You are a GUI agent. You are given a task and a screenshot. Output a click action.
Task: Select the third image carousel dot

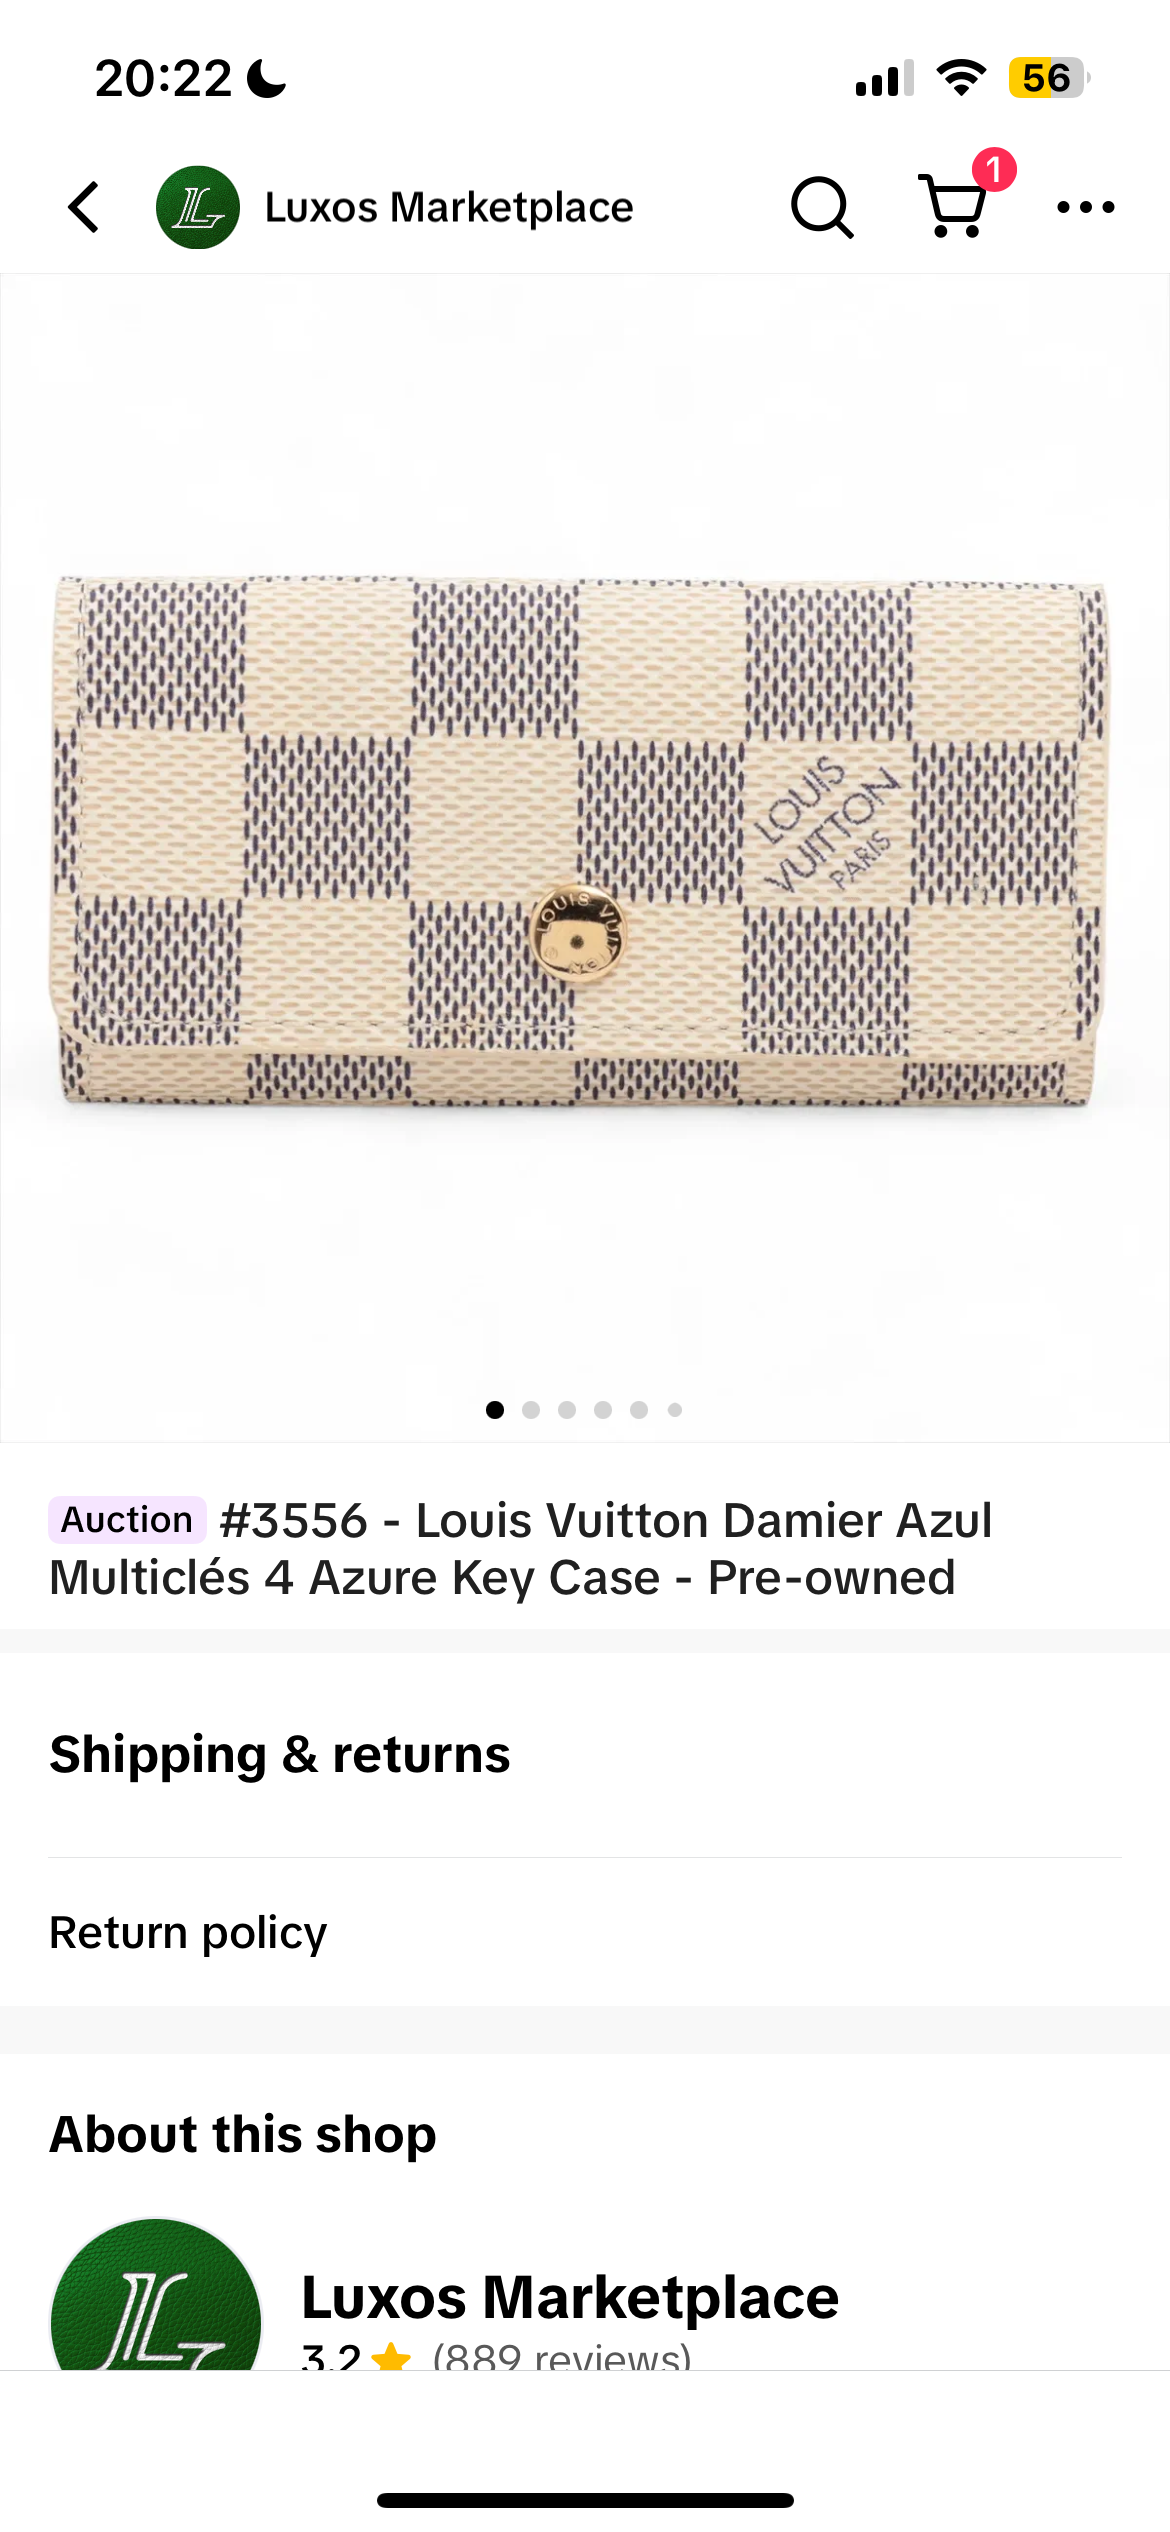(567, 1410)
